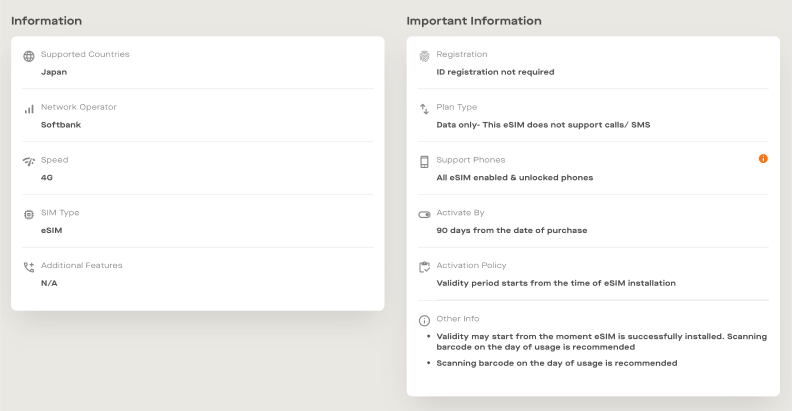
Task: Click the 90 days from purchase text
Action: pos(512,230)
